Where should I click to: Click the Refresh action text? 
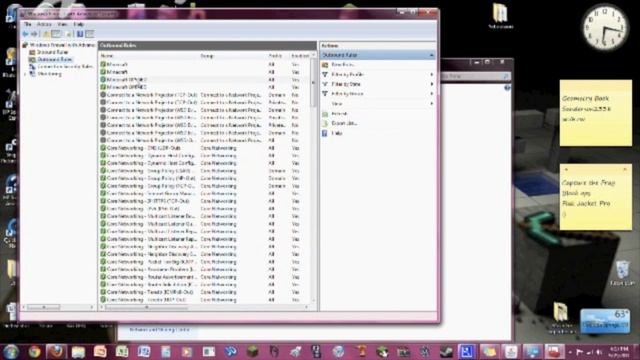point(339,114)
